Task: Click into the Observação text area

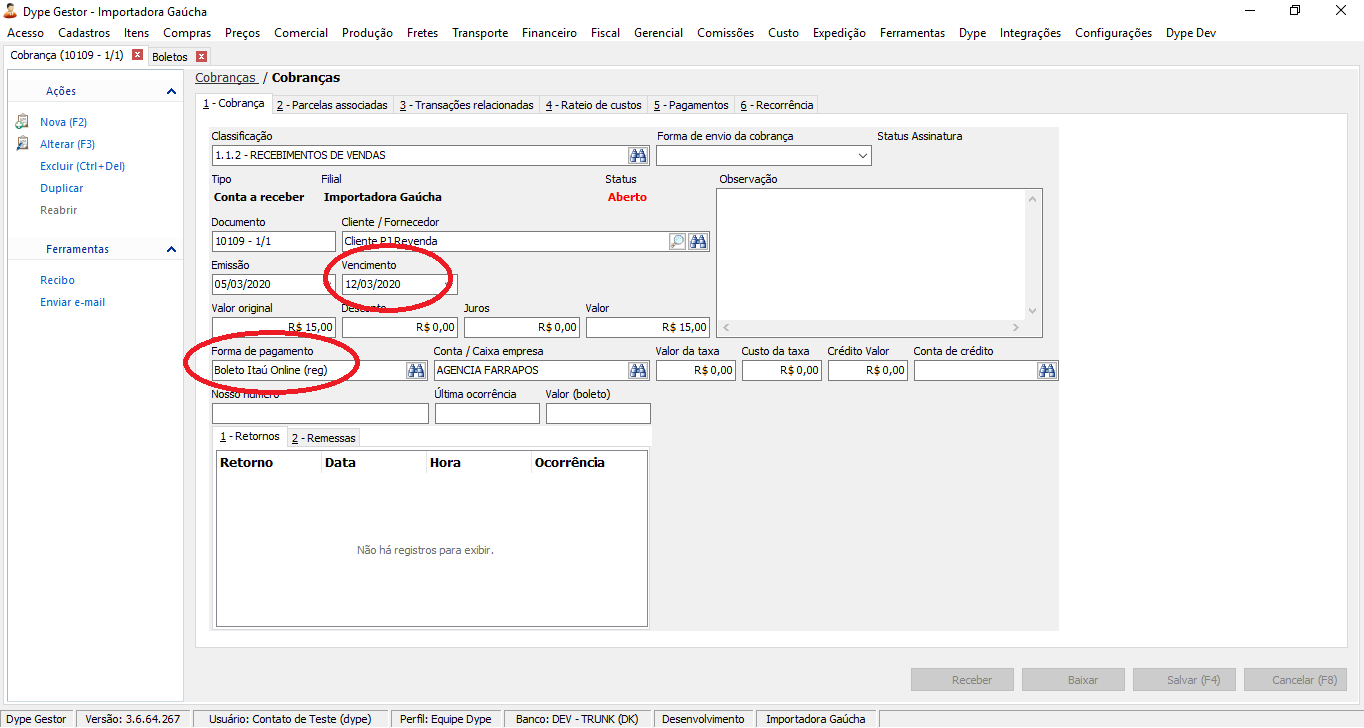Action: pos(871,254)
